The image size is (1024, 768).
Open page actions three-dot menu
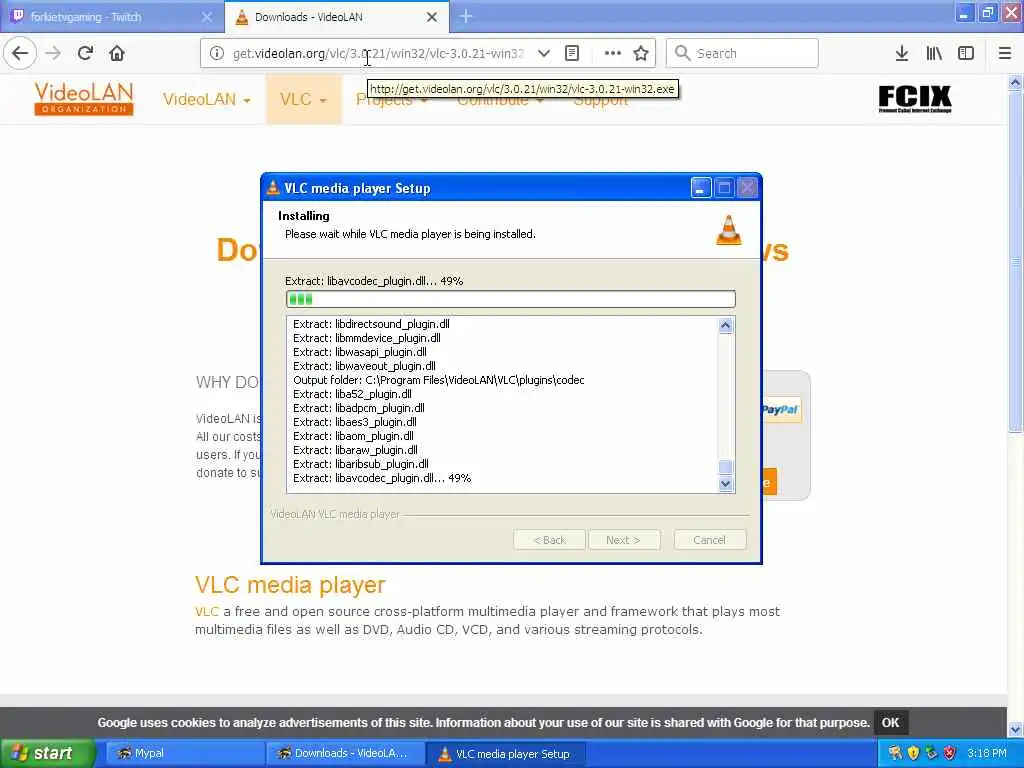(x=613, y=53)
